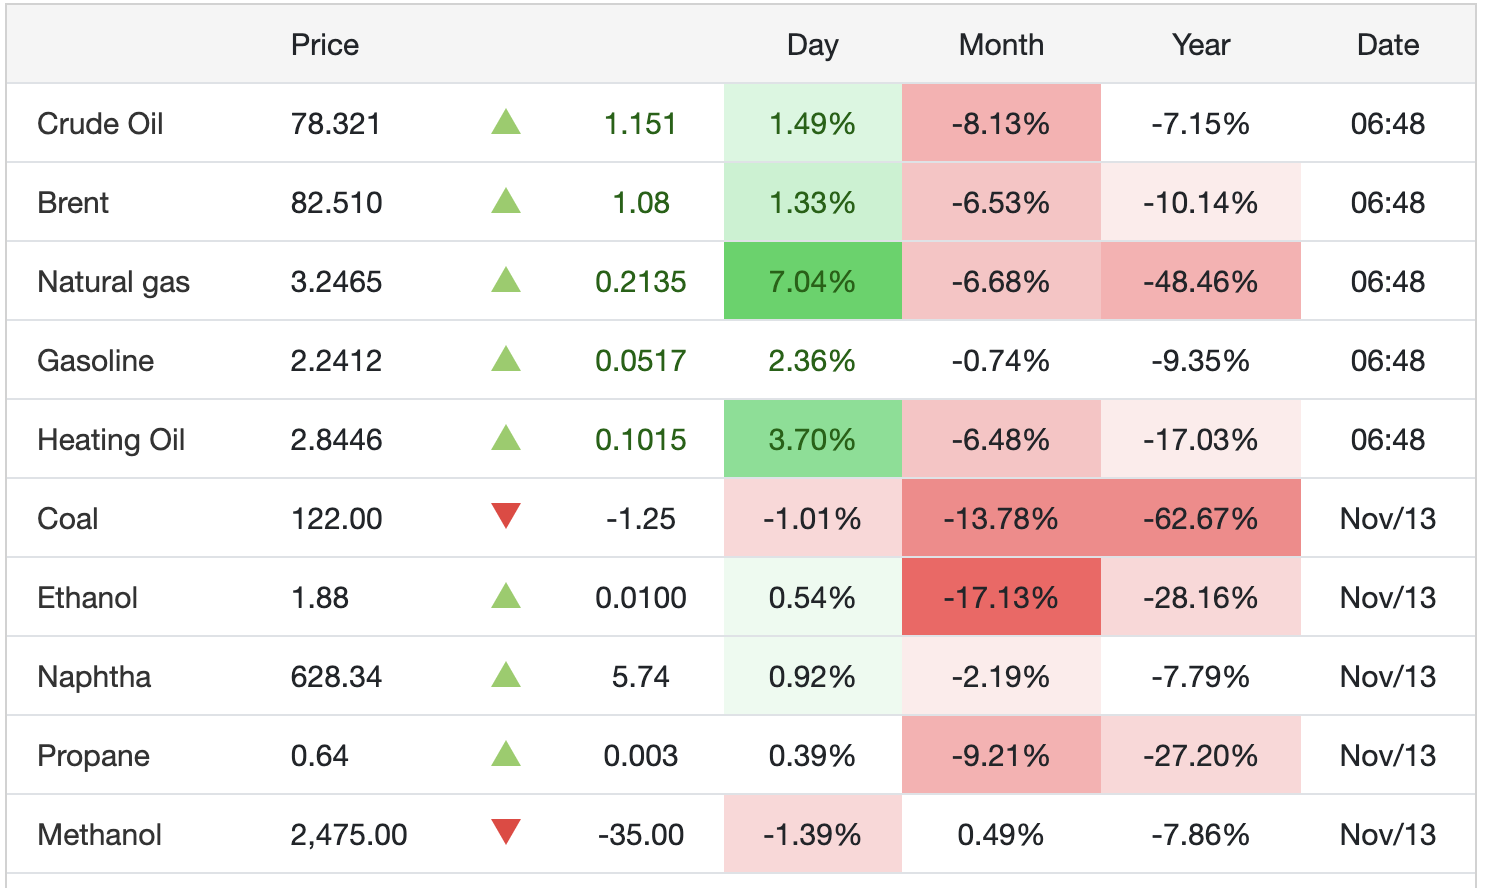Image resolution: width=1490 pixels, height=888 pixels.
Task: Click the green up arrow in Crude Oil row
Action: tap(506, 122)
